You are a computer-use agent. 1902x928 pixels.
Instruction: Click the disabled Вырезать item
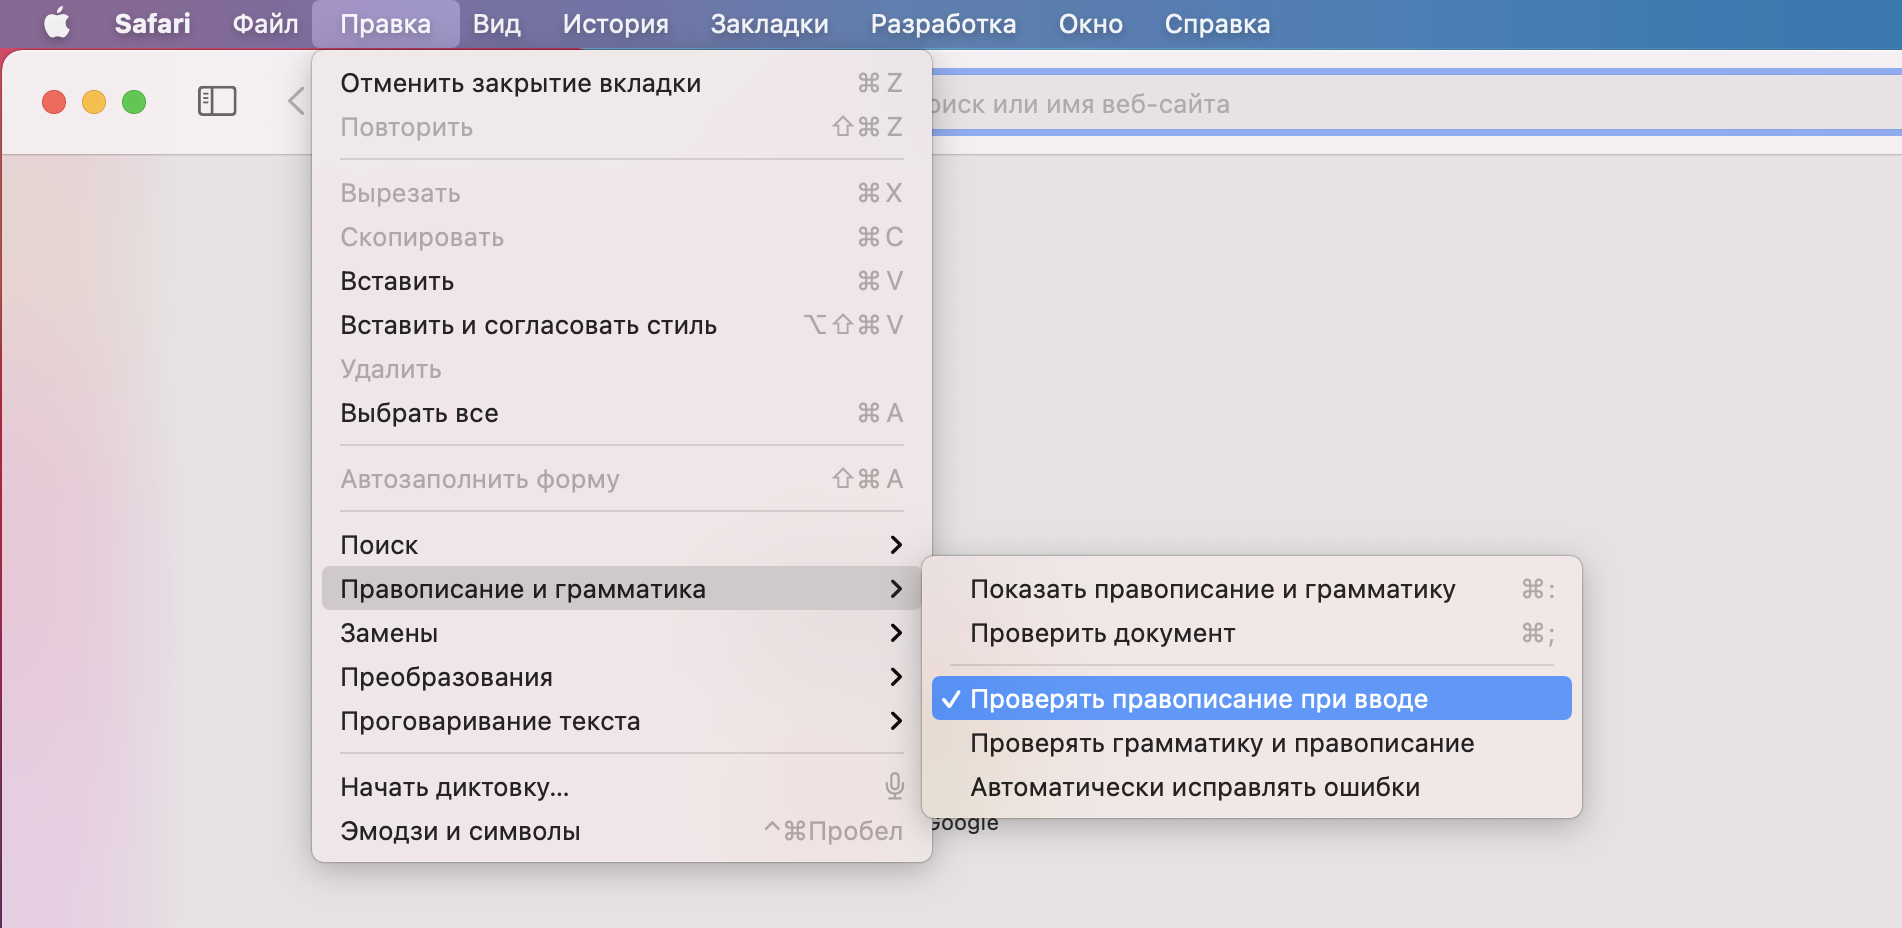click(622, 193)
